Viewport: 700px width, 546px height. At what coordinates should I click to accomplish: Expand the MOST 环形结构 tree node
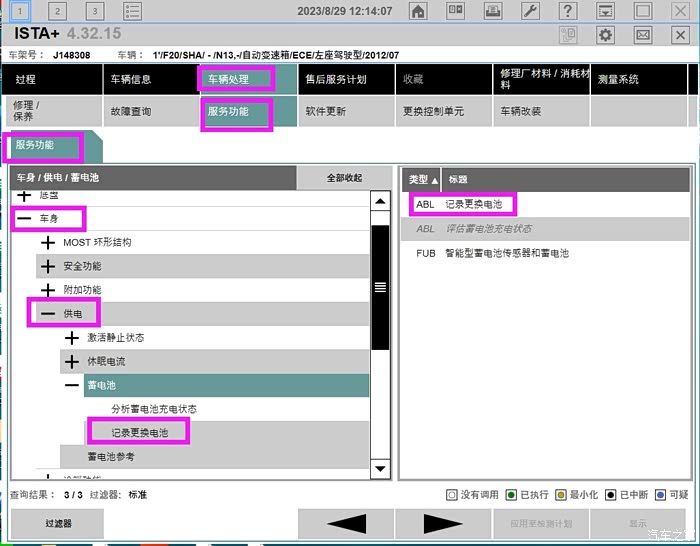point(47,242)
